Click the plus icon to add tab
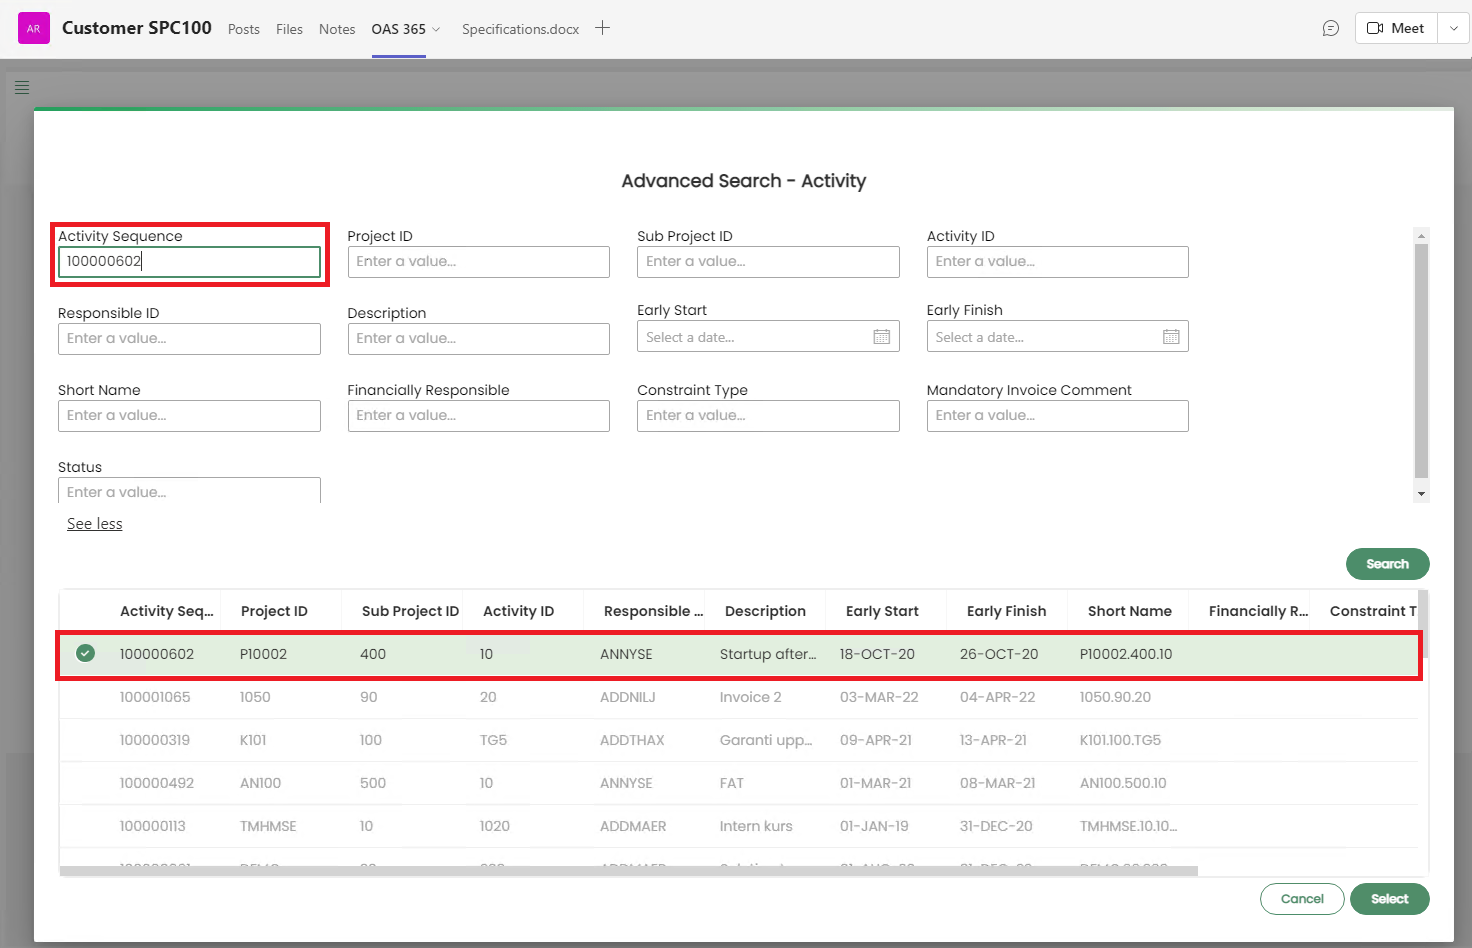The height and width of the screenshot is (948, 1472). click(602, 28)
